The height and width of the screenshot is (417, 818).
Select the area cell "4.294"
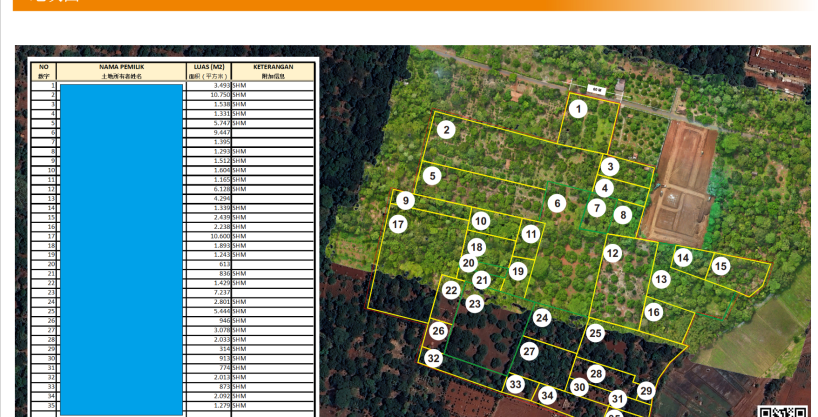coord(222,198)
